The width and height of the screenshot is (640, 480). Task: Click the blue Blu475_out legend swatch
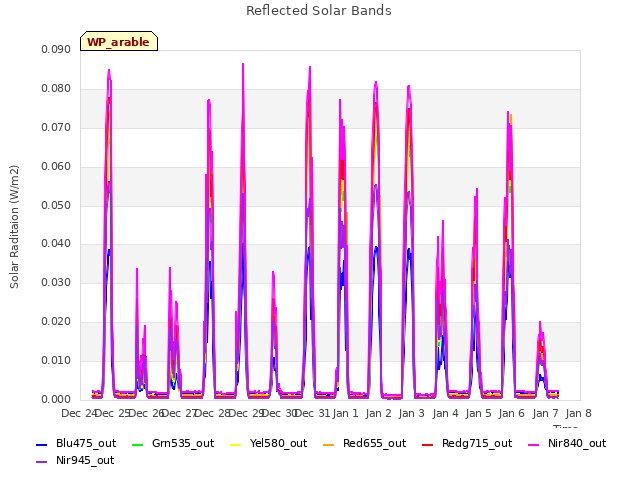pos(42,444)
